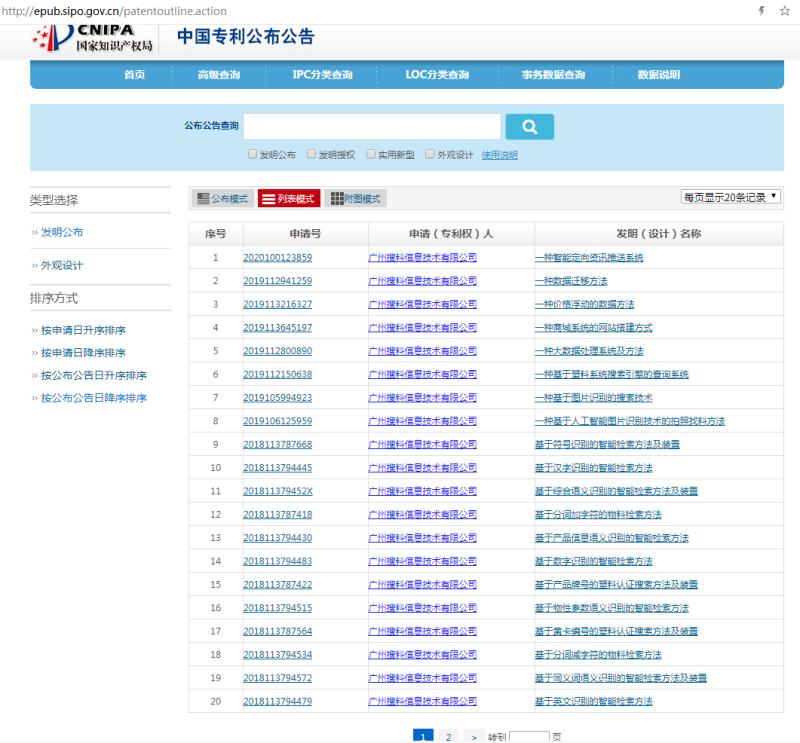
Task: Click the lightning bolt icon in address bar
Action: pos(763,10)
